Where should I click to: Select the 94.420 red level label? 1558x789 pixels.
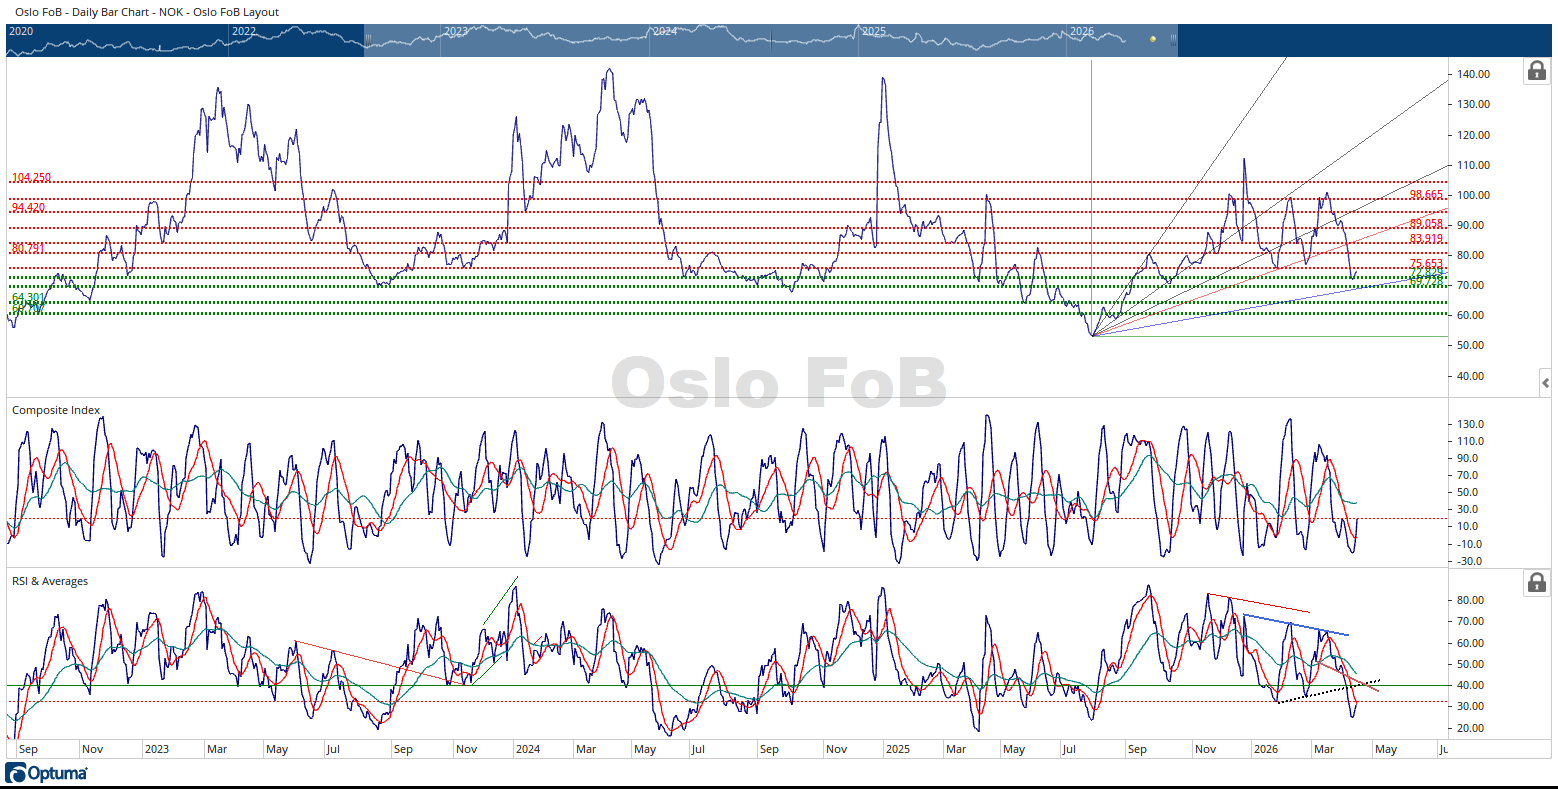[29, 207]
